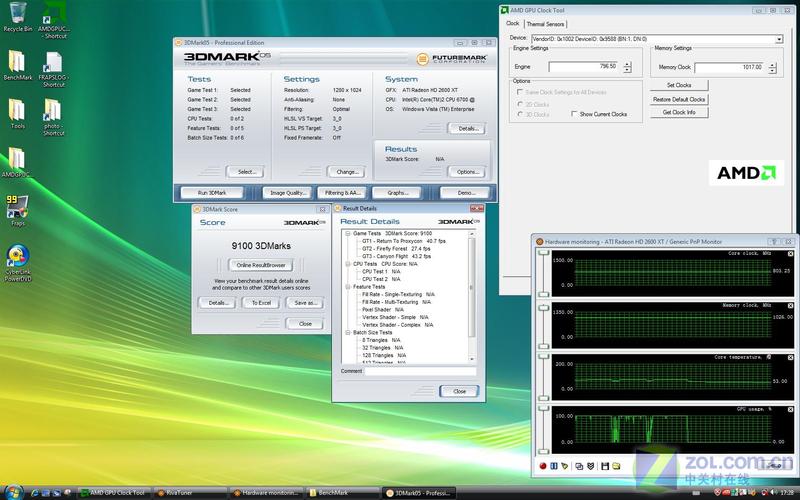Select the Recycle Bin desktop icon
The width and height of the screenshot is (800, 500).
tap(18, 17)
